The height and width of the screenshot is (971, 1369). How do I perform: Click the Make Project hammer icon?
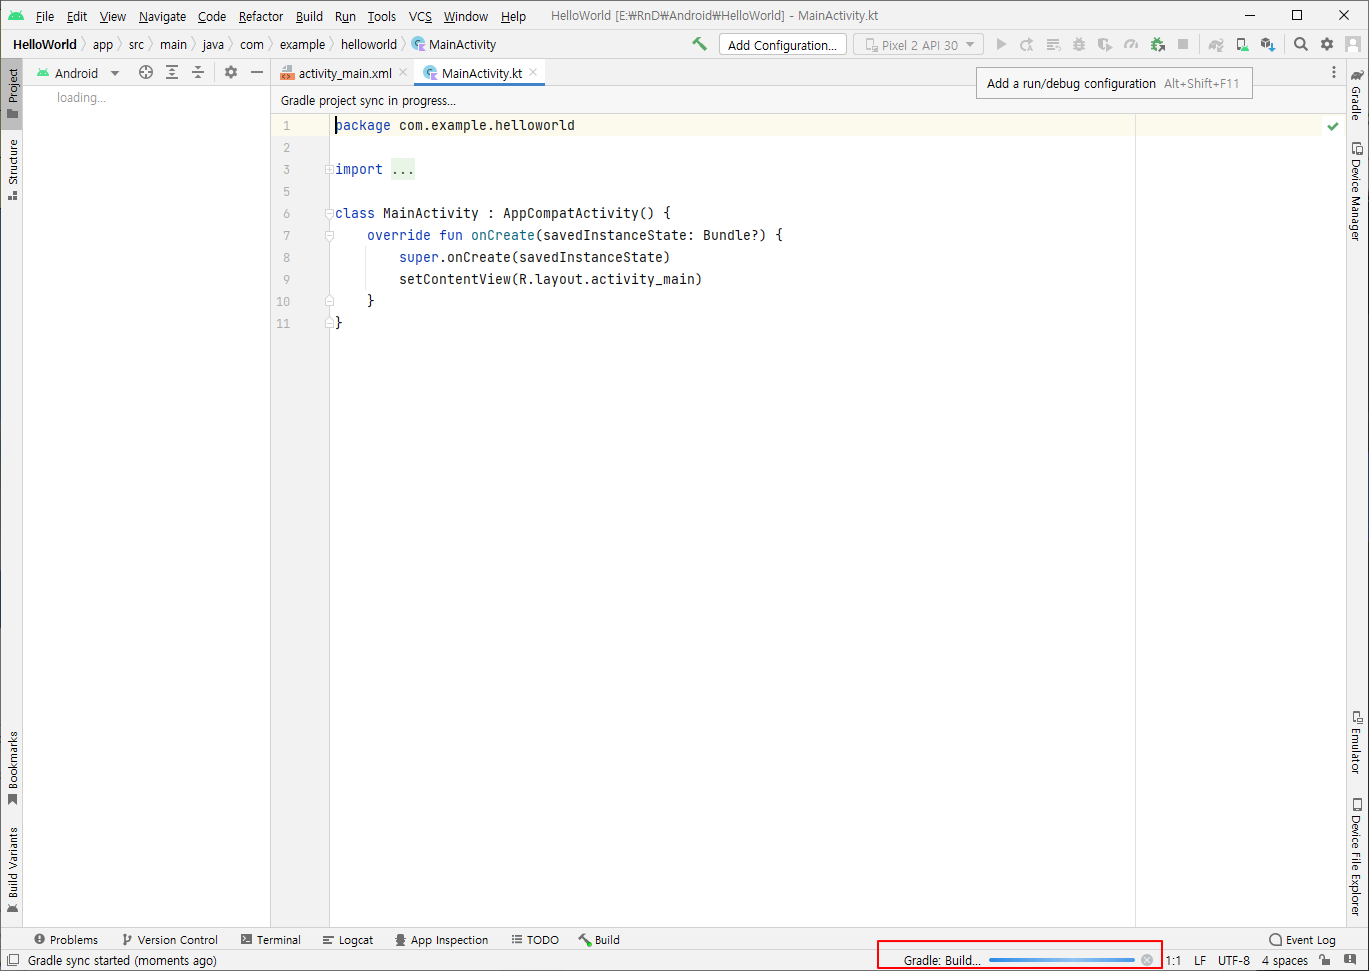click(699, 44)
